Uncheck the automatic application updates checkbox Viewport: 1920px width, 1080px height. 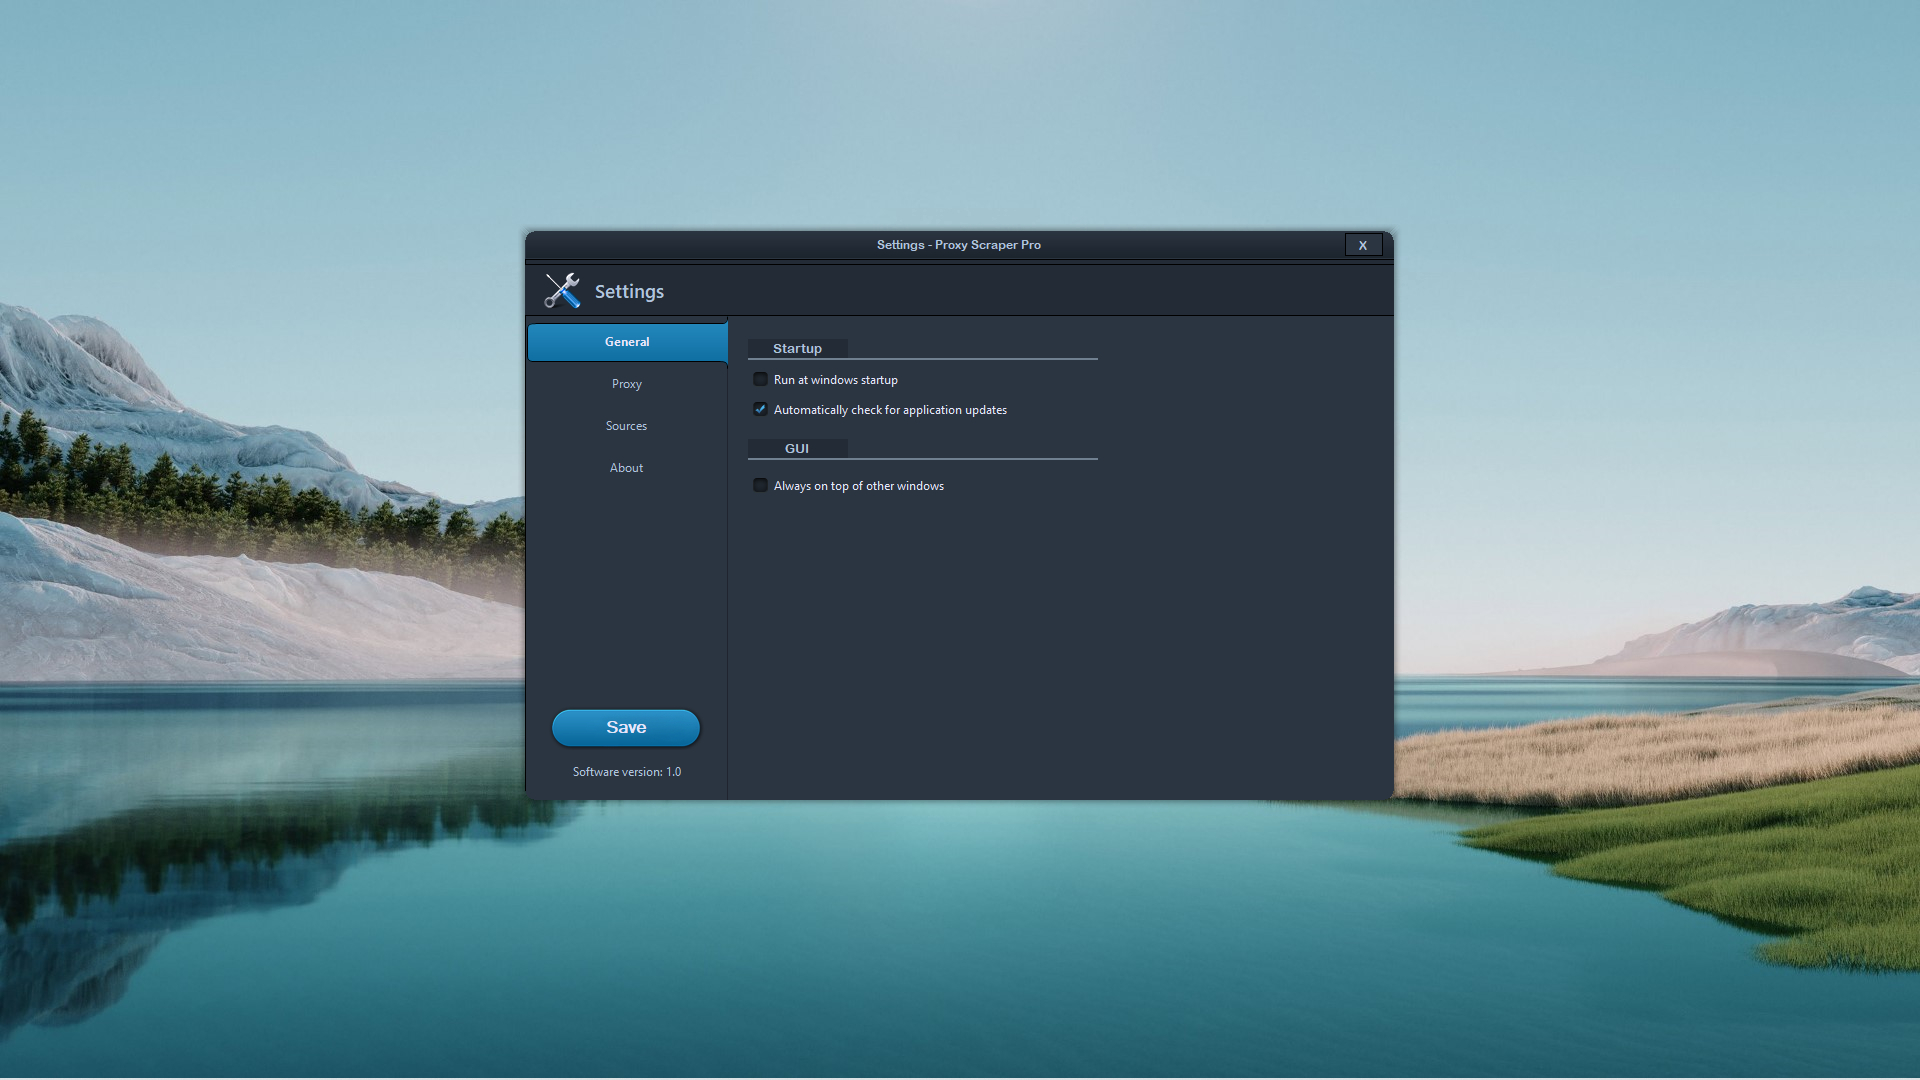pyautogui.click(x=760, y=410)
